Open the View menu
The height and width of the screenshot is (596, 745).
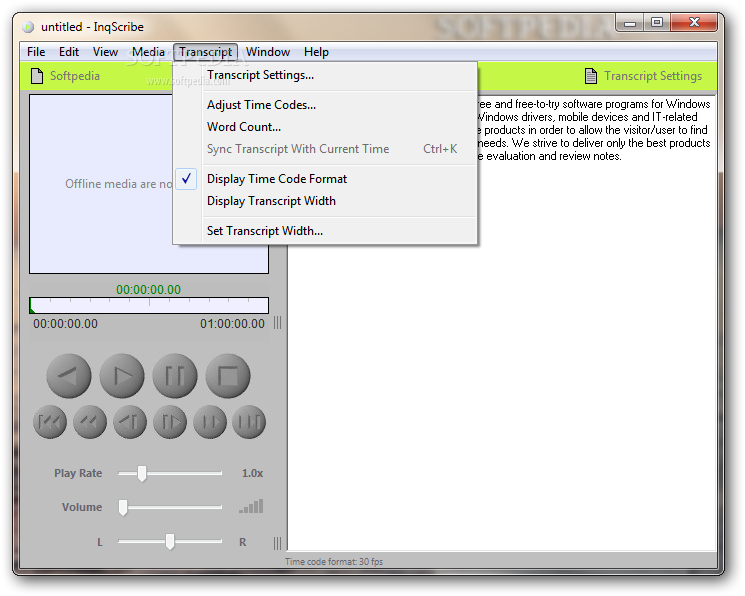pyautogui.click(x=105, y=52)
